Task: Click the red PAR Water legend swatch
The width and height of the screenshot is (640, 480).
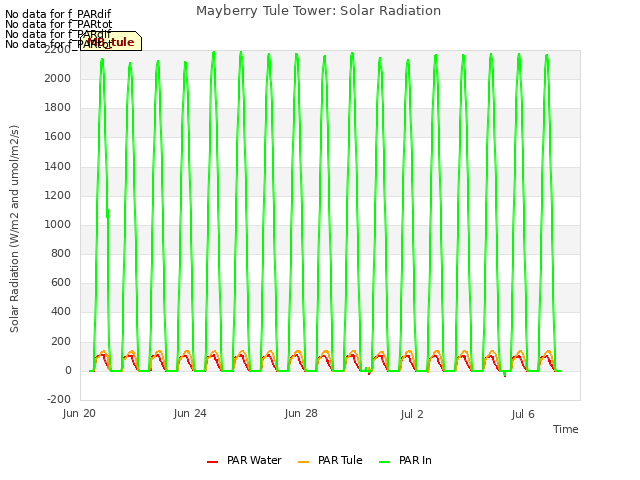Action: click(x=212, y=462)
